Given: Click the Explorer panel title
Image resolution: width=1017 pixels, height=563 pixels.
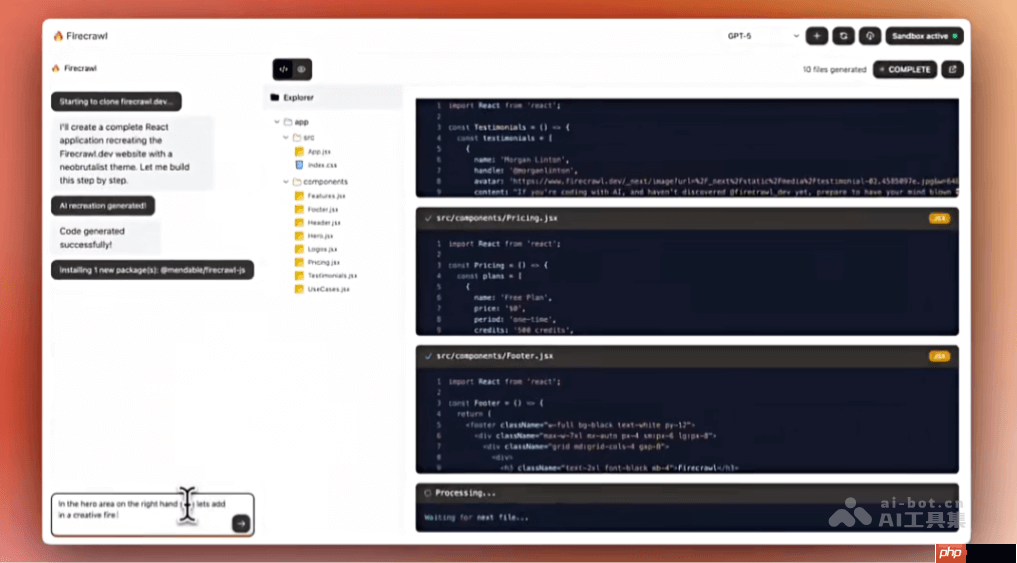Looking at the screenshot, I should coord(298,98).
